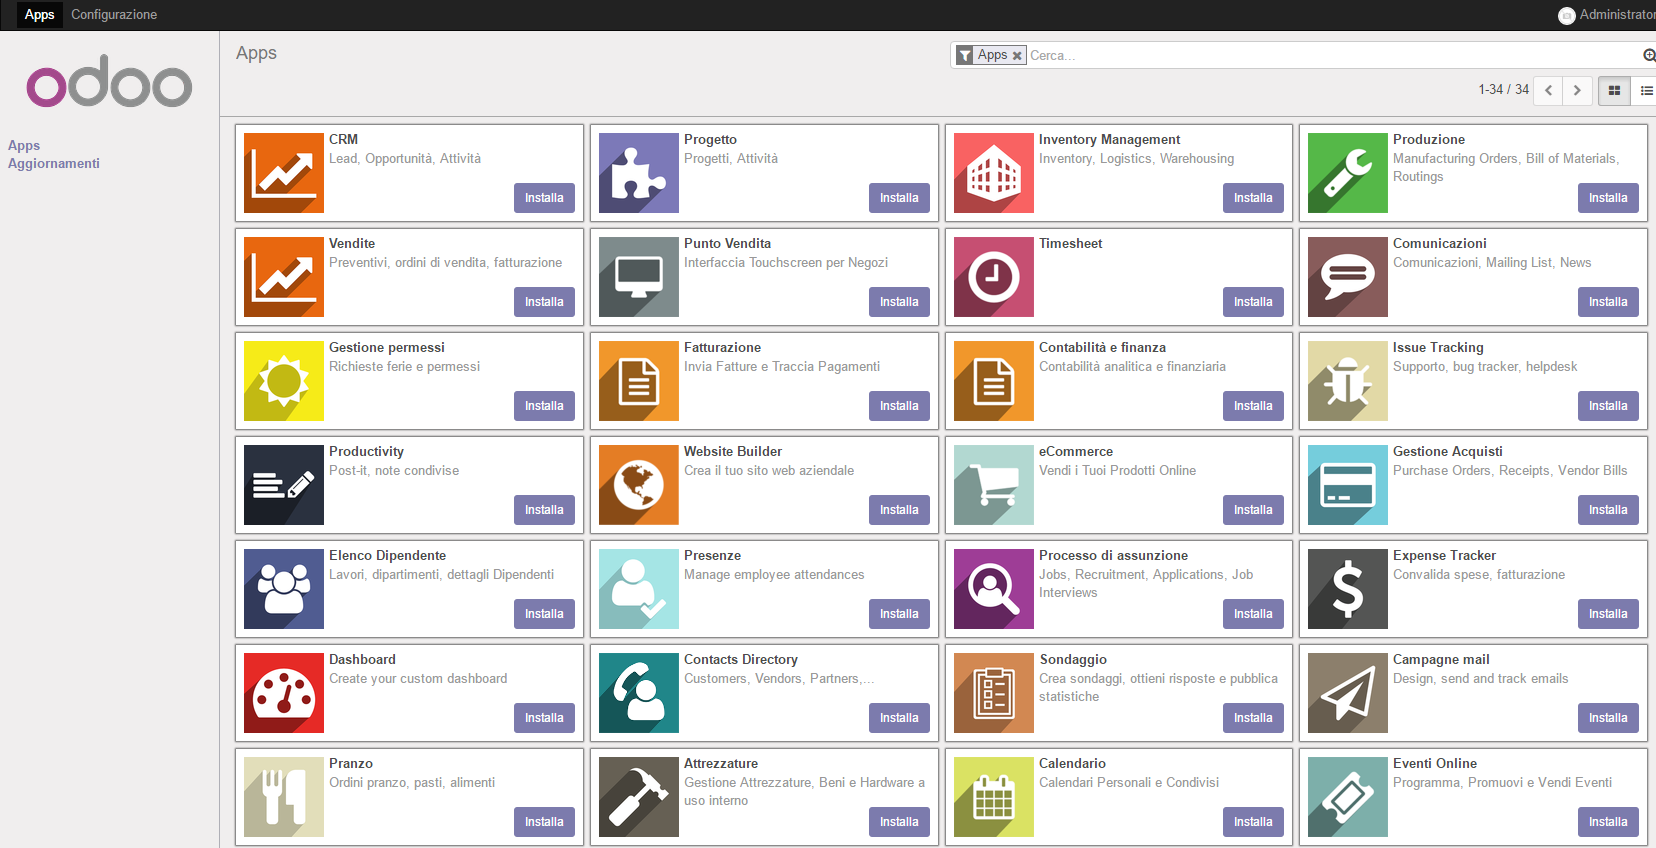The image size is (1656, 848).
Task: Install the Fatturazione app
Action: (899, 406)
